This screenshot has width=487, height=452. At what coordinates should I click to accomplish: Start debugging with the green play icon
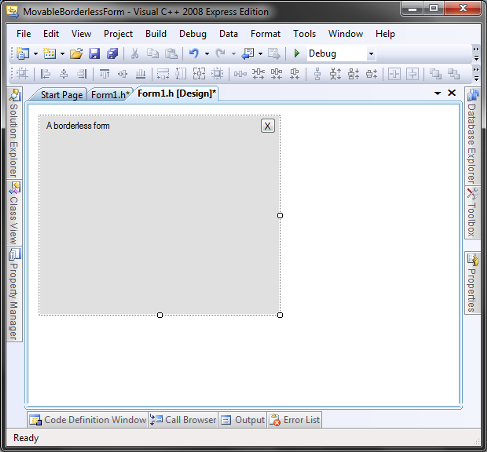pyautogui.click(x=297, y=53)
